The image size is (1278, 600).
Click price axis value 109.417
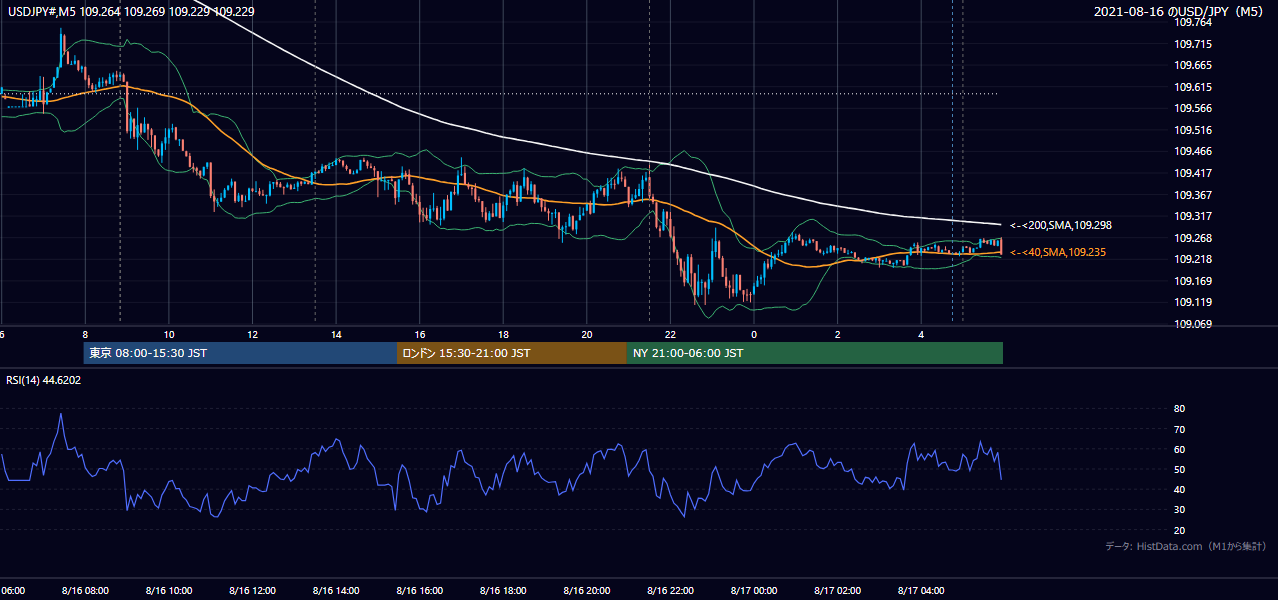pos(1193,173)
